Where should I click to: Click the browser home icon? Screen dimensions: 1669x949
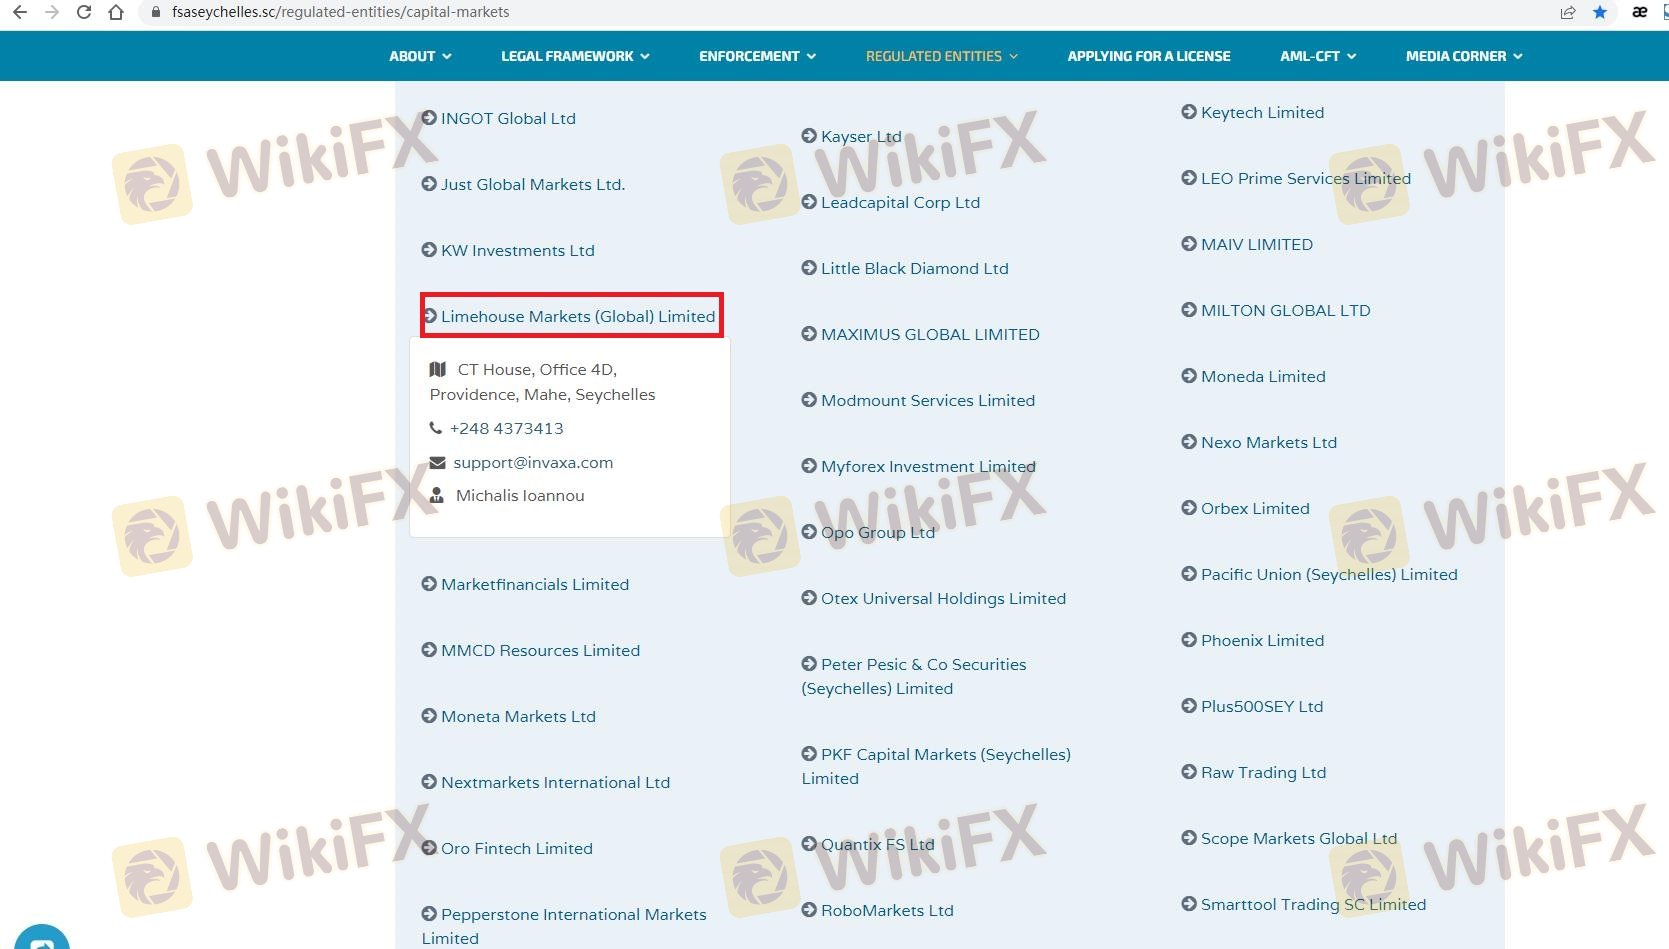116,12
